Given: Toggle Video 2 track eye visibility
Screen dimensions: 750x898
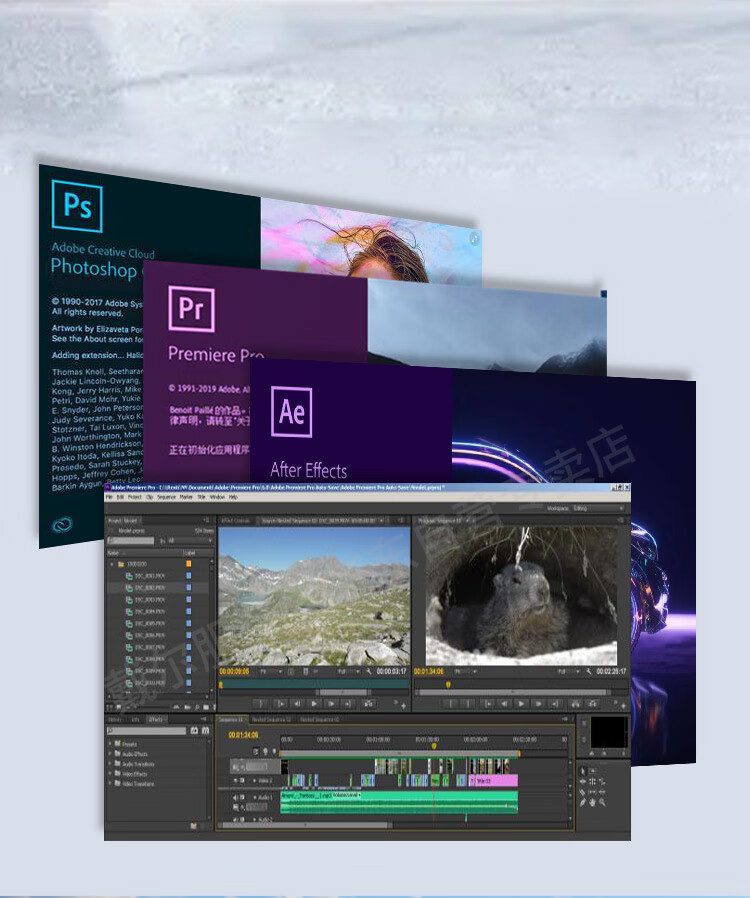Looking at the screenshot, I should point(235,781).
